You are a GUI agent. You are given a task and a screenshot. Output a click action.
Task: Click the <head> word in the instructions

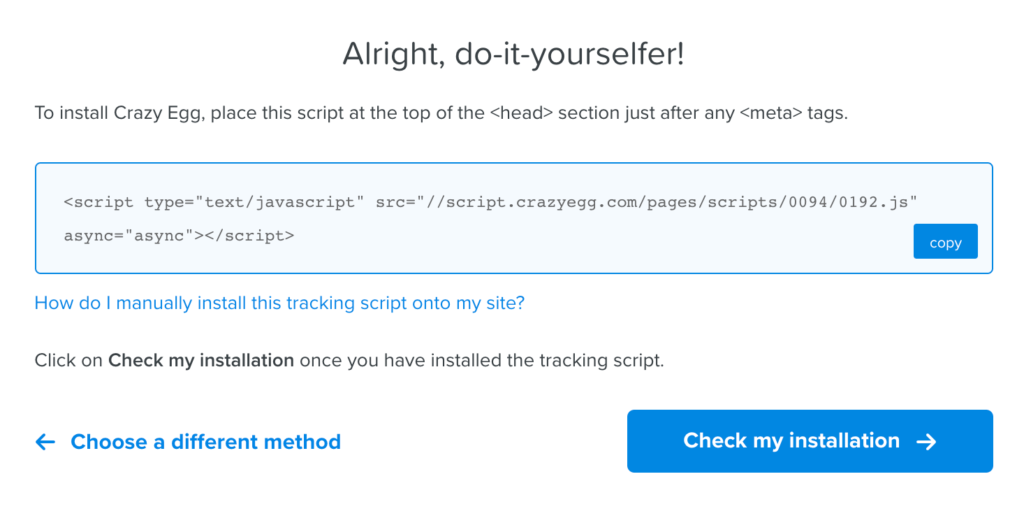[x=521, y=113]
